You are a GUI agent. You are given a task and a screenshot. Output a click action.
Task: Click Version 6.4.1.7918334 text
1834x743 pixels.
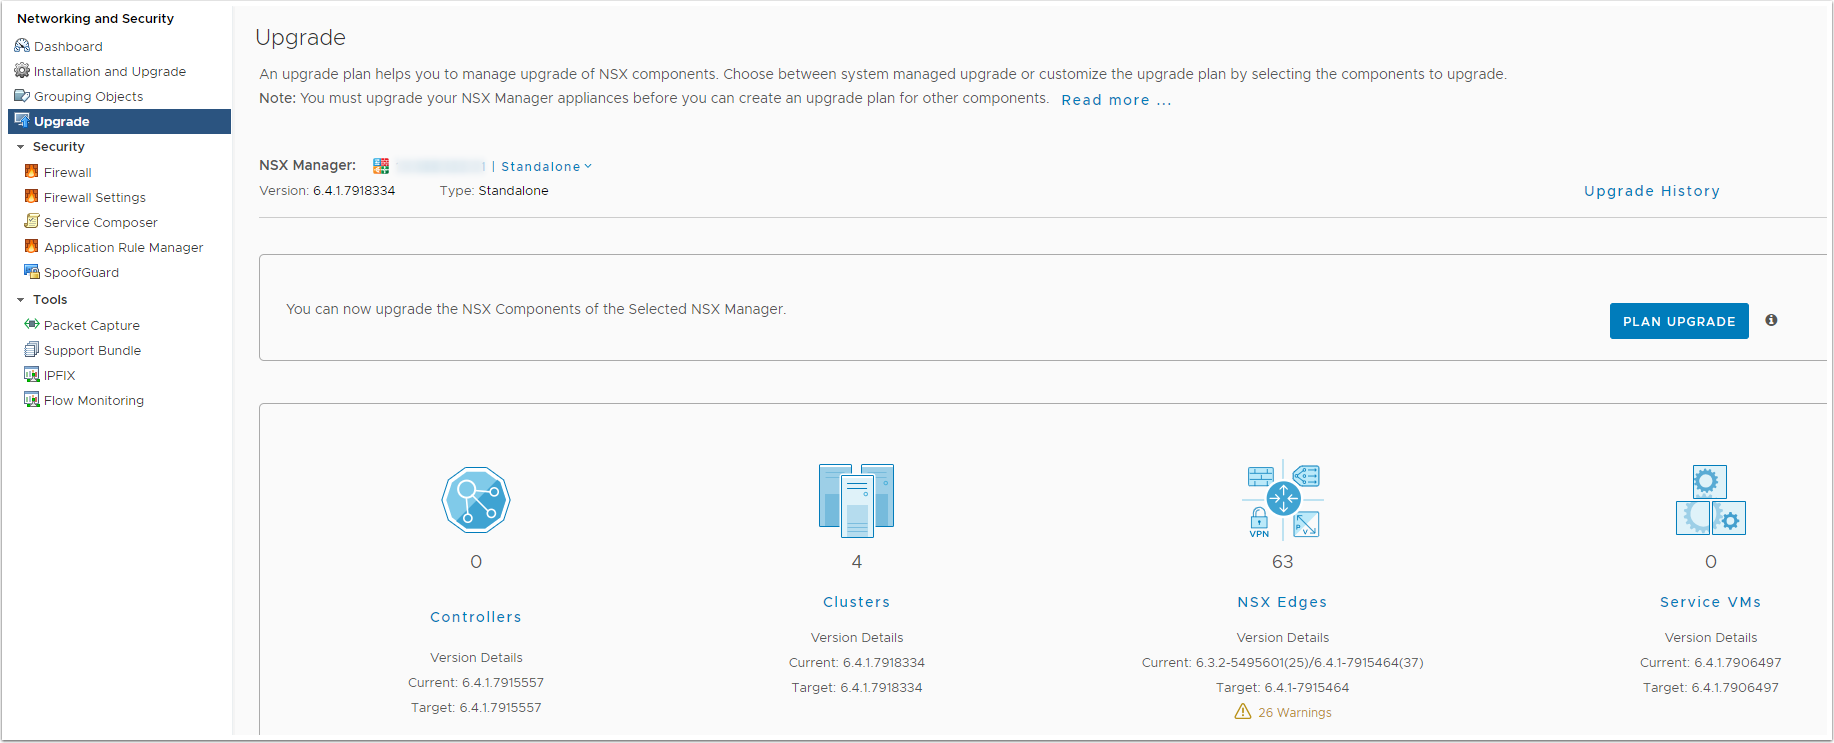(x=327, y=191)
